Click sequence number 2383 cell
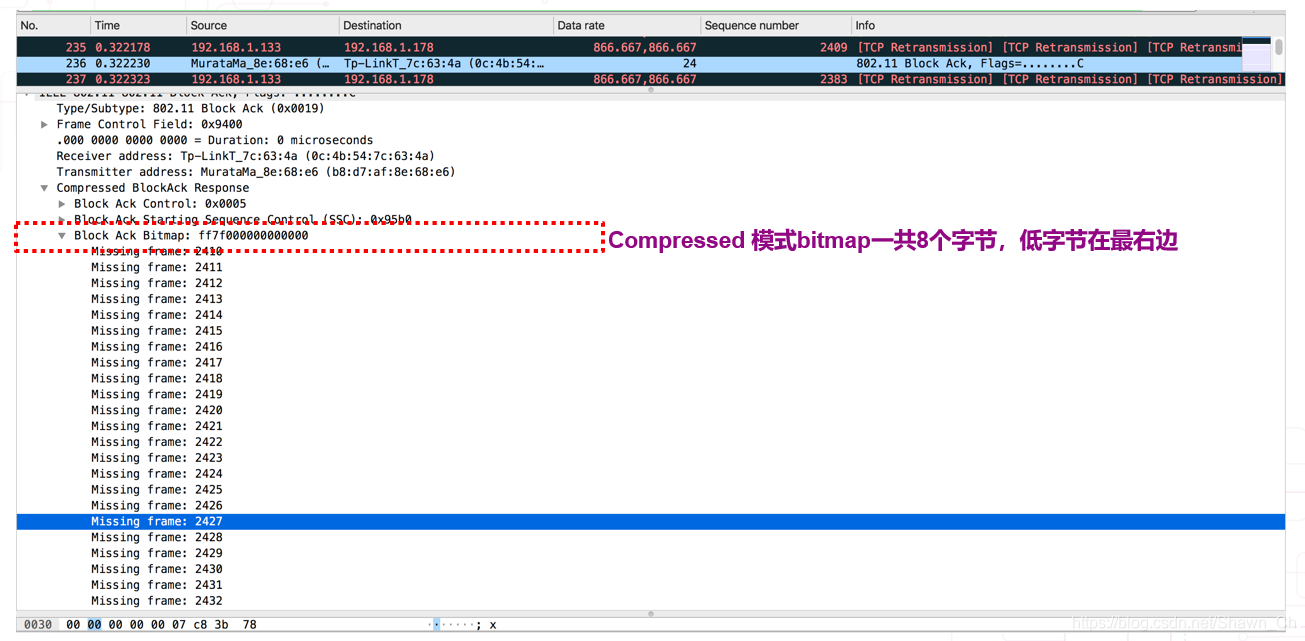 pyautogui.click(x=832, y=79)
